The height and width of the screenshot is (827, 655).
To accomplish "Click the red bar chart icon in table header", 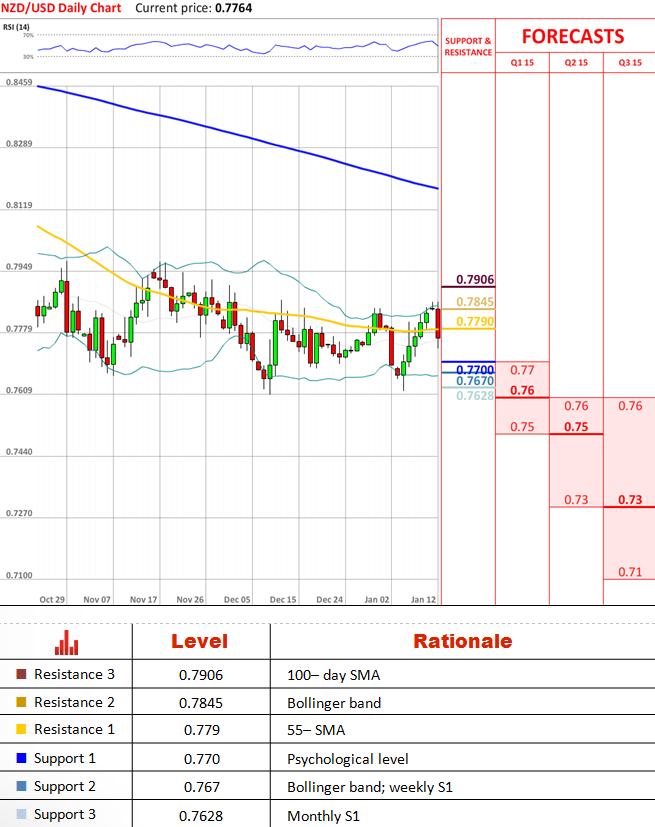I will click(x=66, y=641).
